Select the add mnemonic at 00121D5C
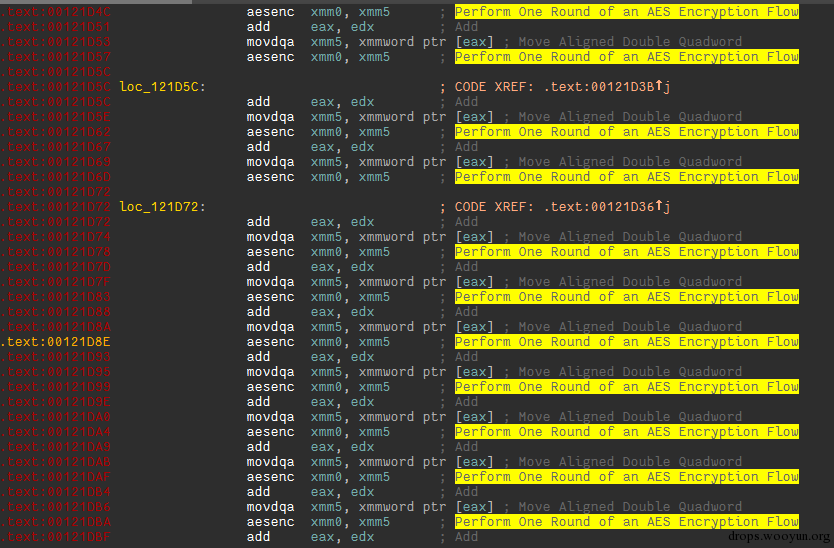Image resolution: width=834 pixels, height=548 pixels. (x=258, y=102)
